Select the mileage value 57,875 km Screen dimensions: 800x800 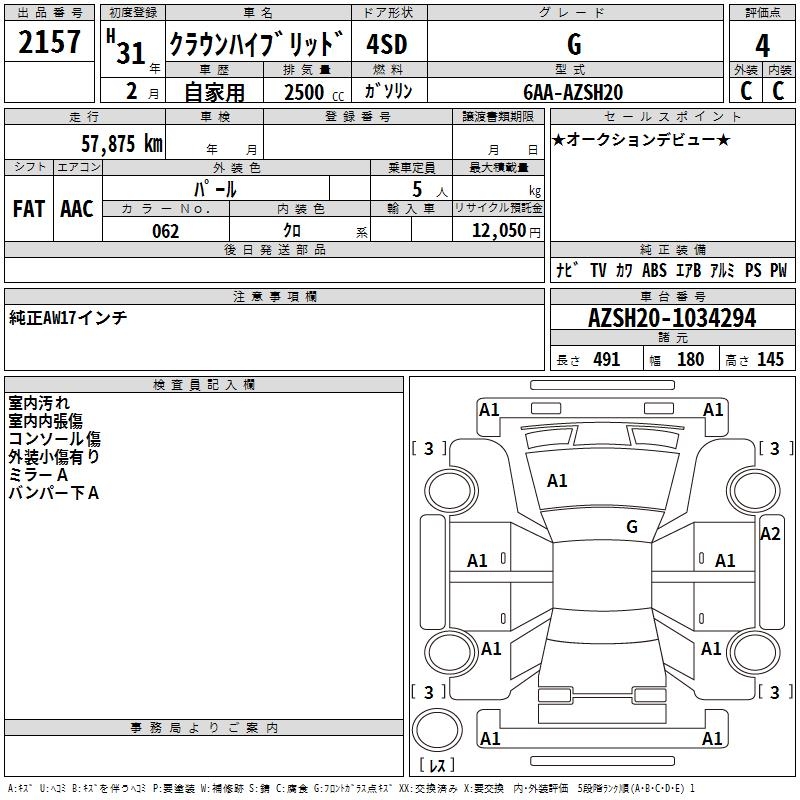click(x=121, y=143)
